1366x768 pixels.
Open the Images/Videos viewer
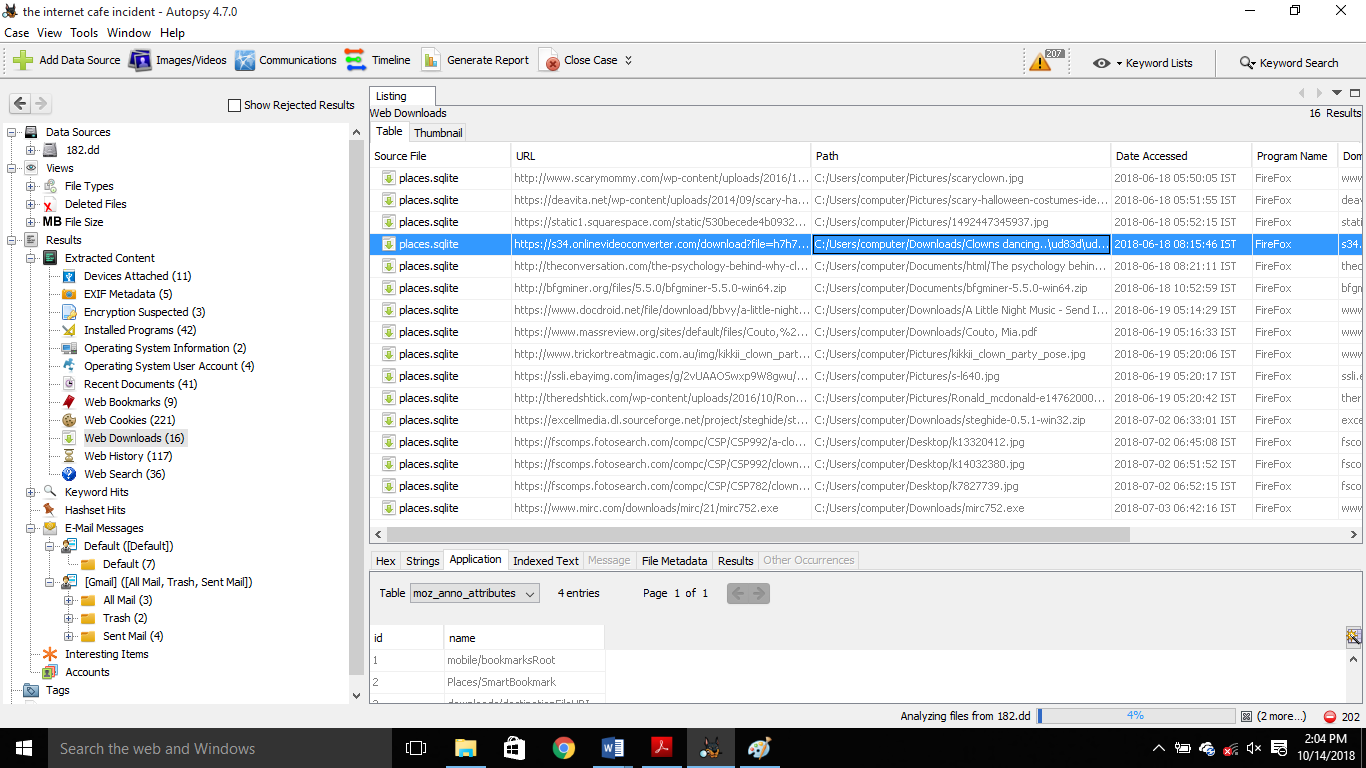140,60
